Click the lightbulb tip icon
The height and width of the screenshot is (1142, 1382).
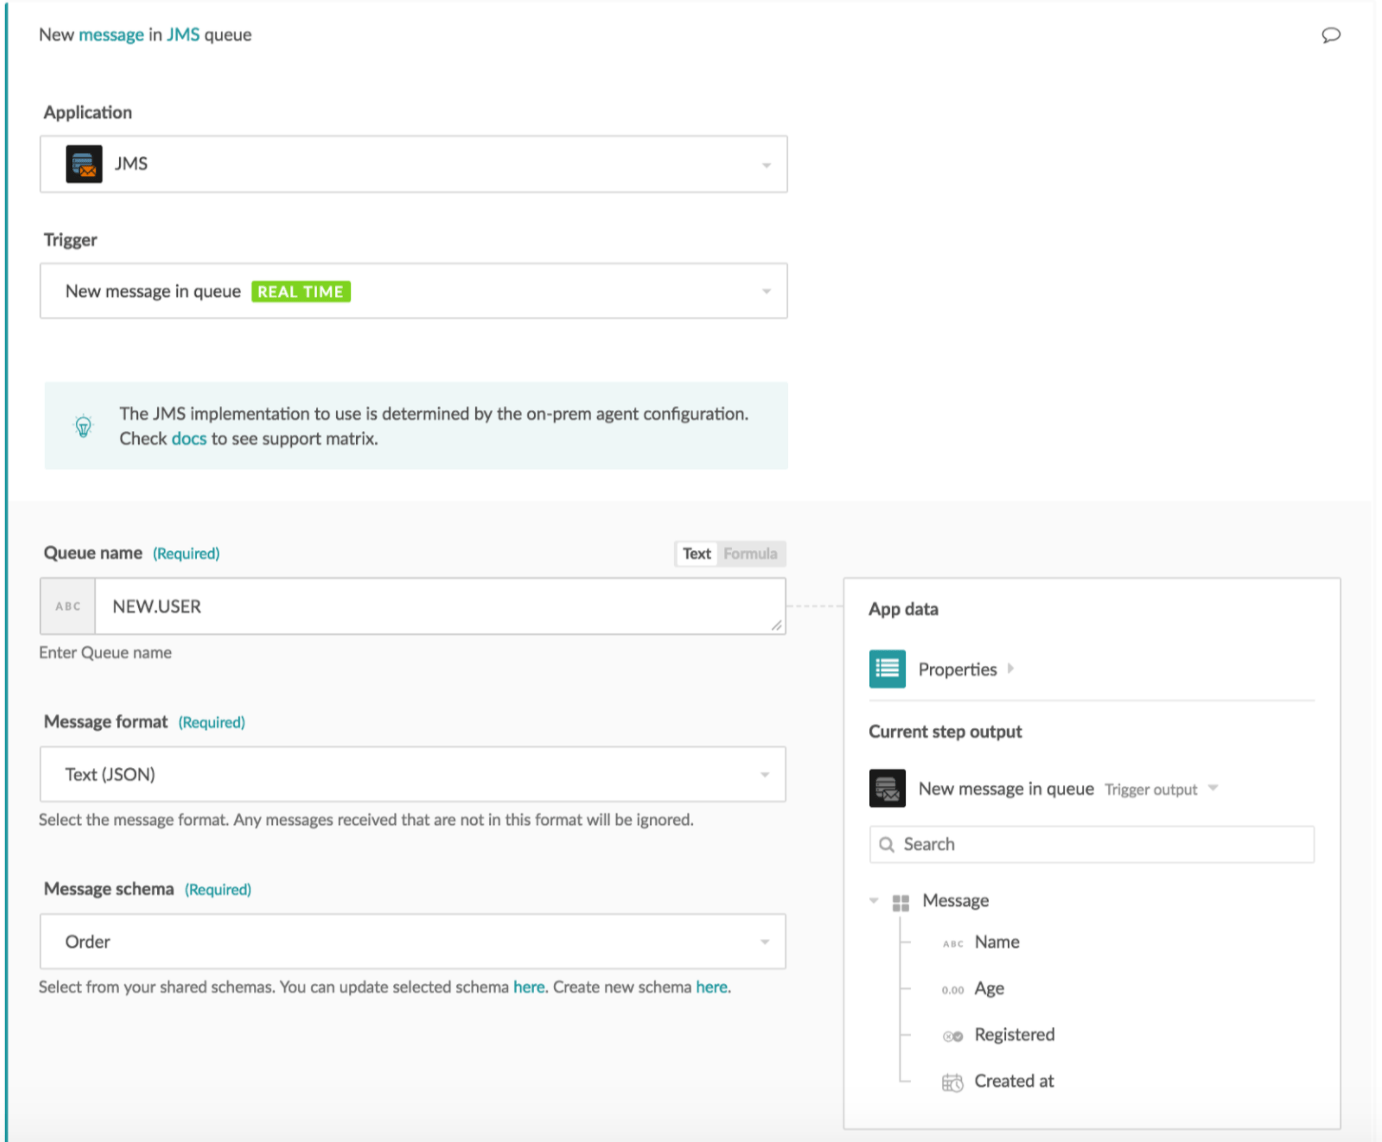point(84,426)
